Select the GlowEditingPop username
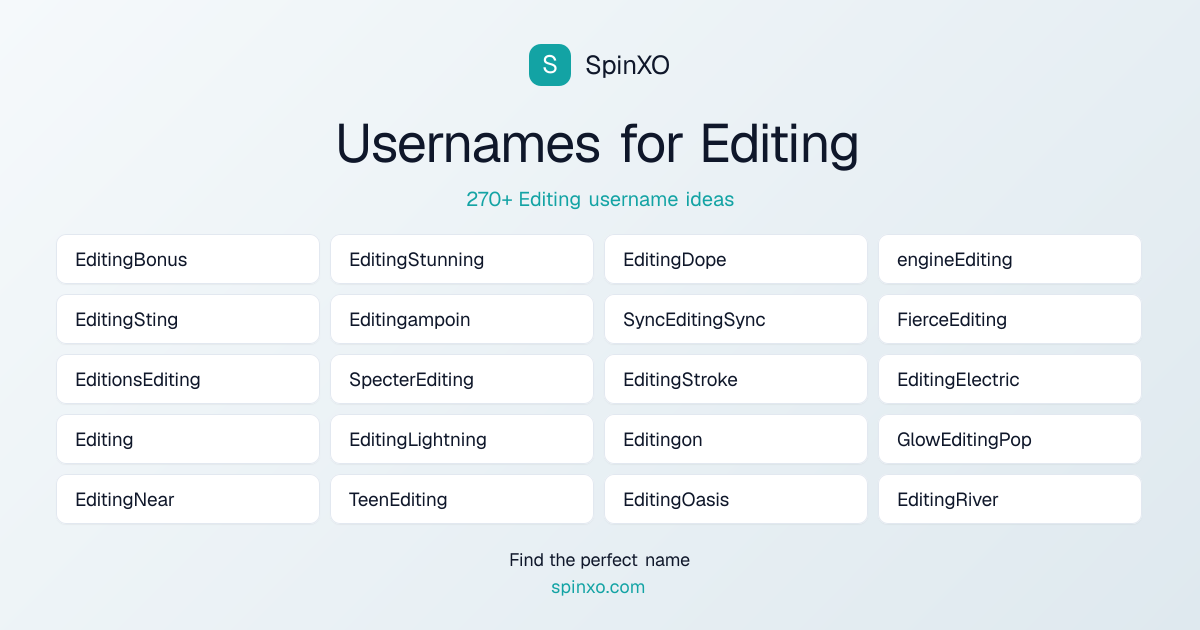The image size is (1200, 630). [1010, 439]
